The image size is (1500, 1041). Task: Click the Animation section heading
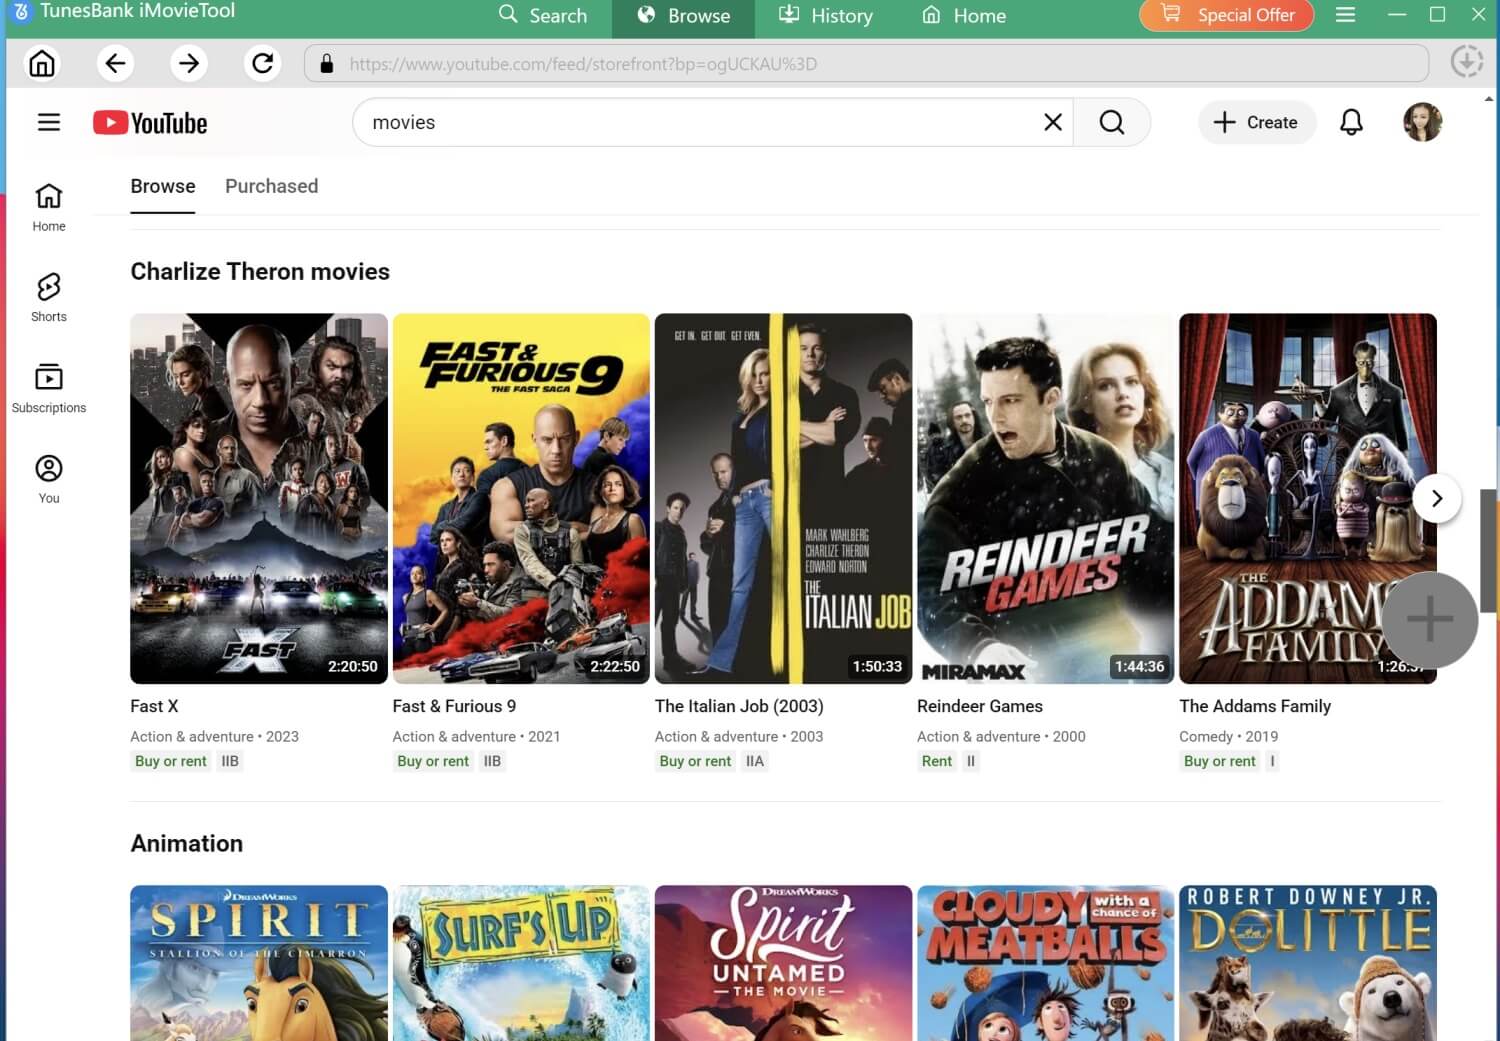[x=187, y=843]
